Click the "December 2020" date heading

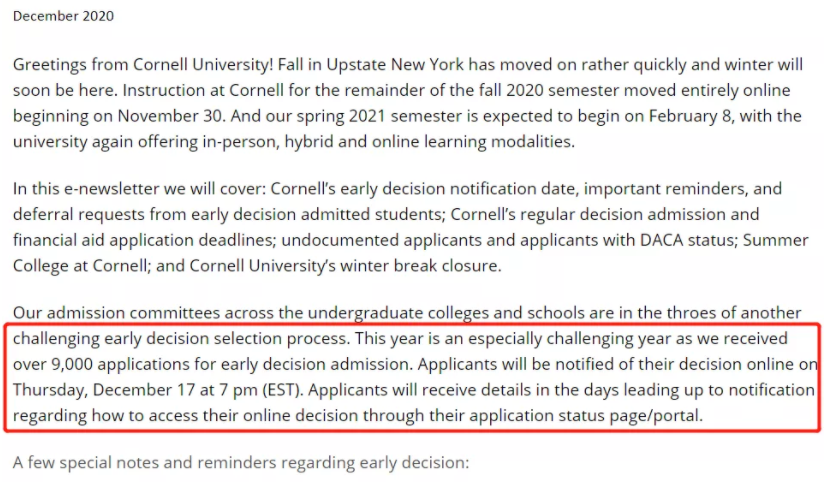[x=63, y=16]
